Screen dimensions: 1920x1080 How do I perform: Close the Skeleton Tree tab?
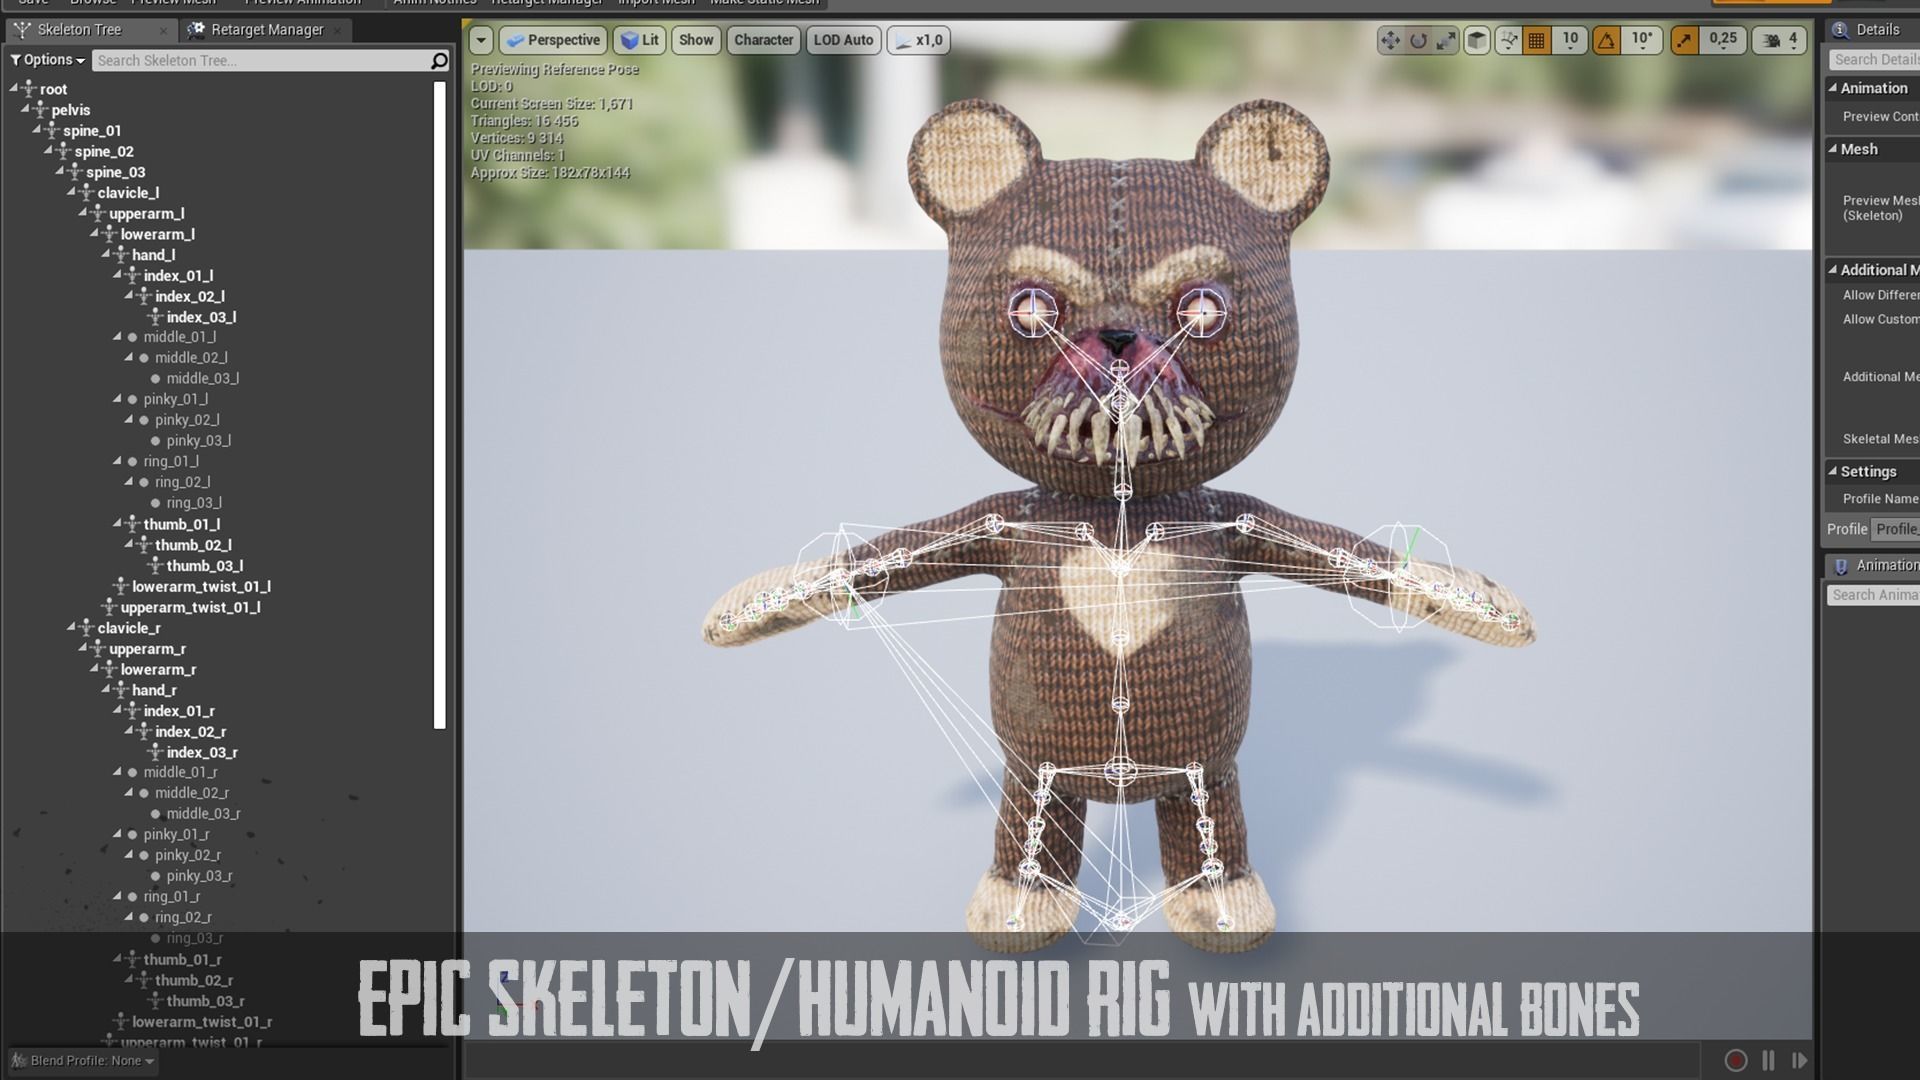pos(163,31)
